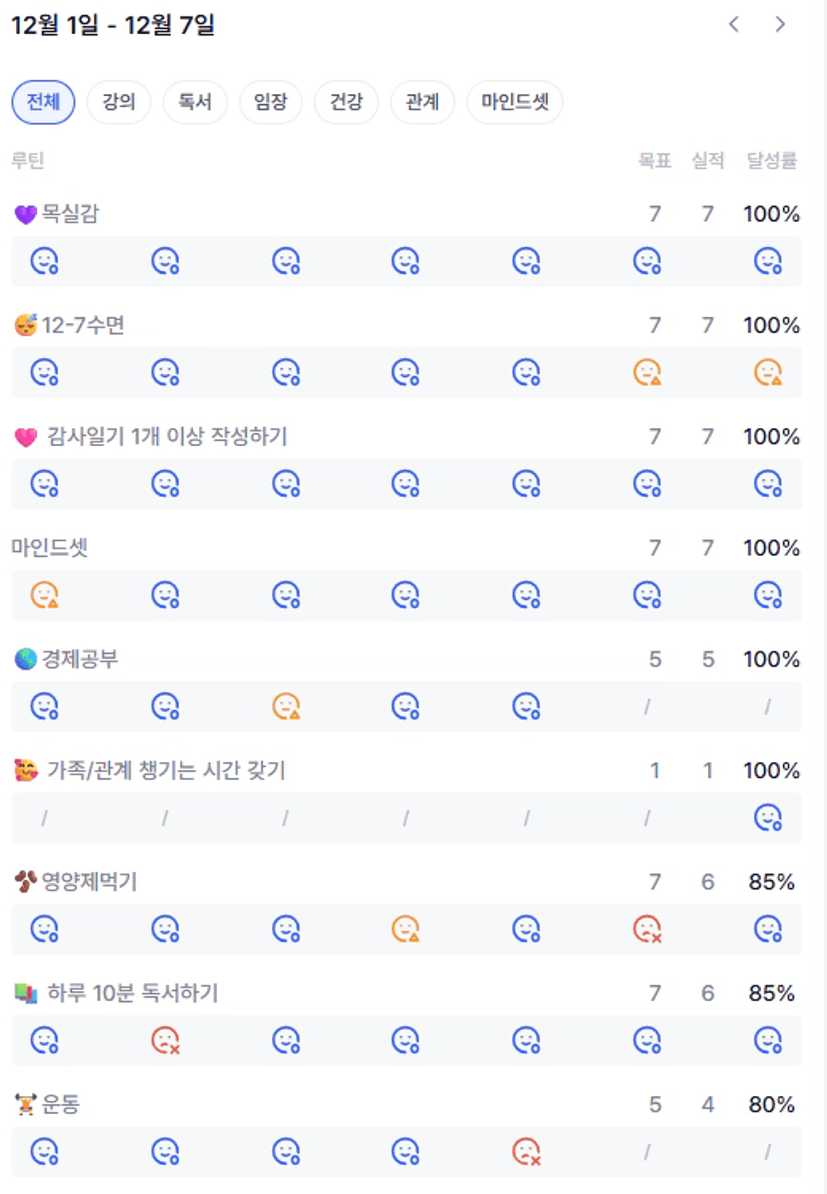Toggle first day orange face in 마인드셋 row
This screenshot has height=1194, width=827.
[44, 596]
